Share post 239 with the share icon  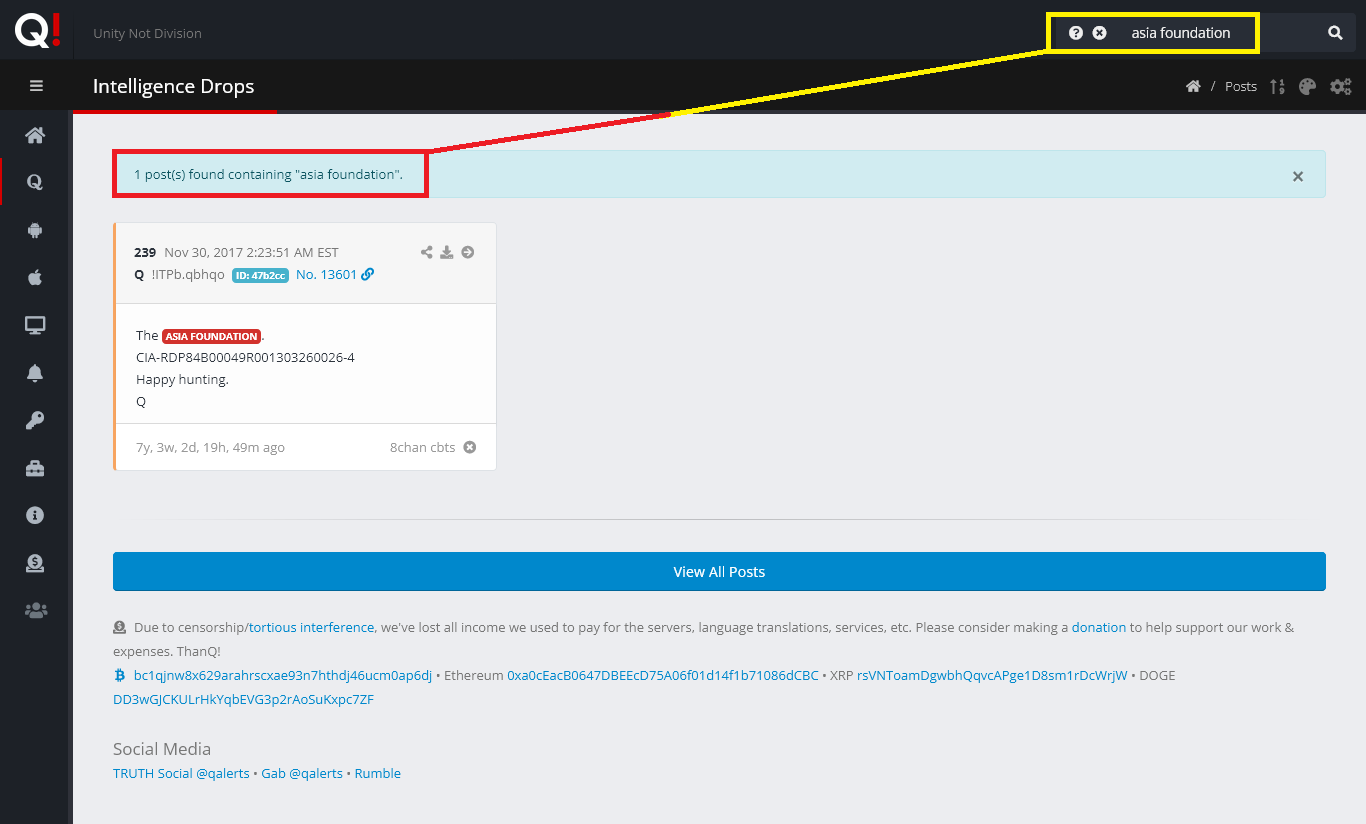(x=427, y=252)
